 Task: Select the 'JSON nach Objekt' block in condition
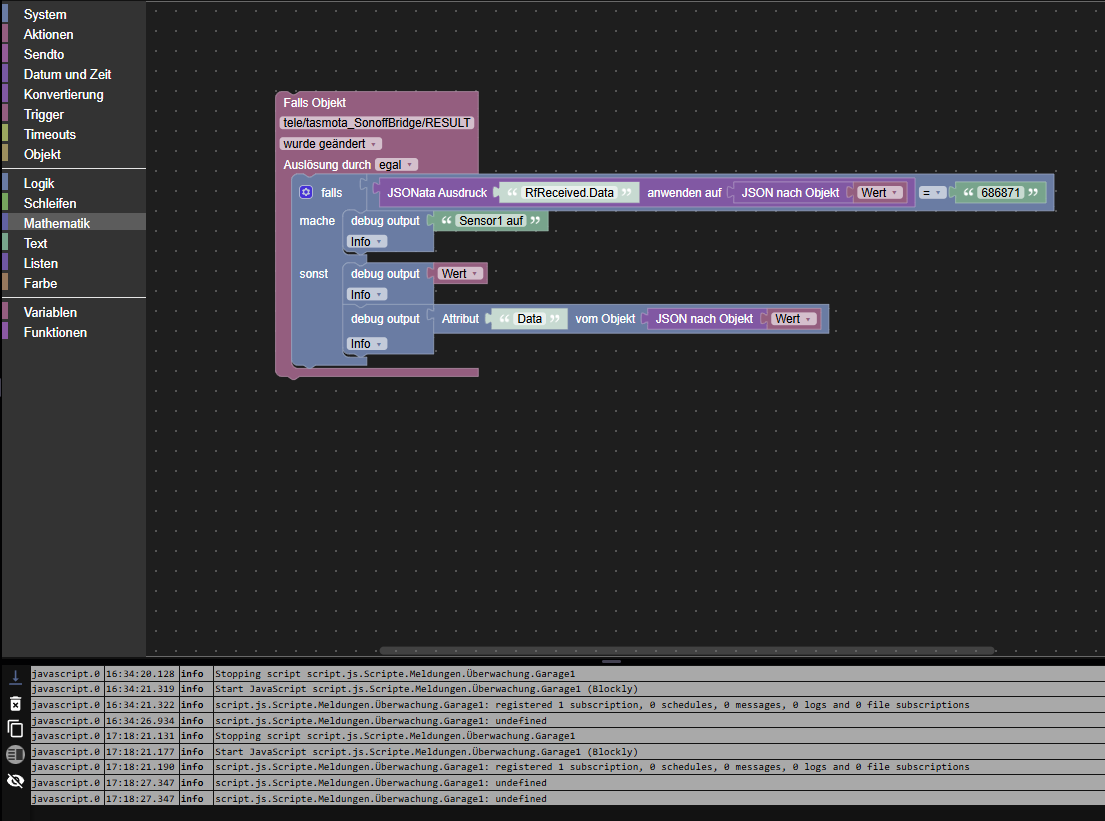pos(790,192)
